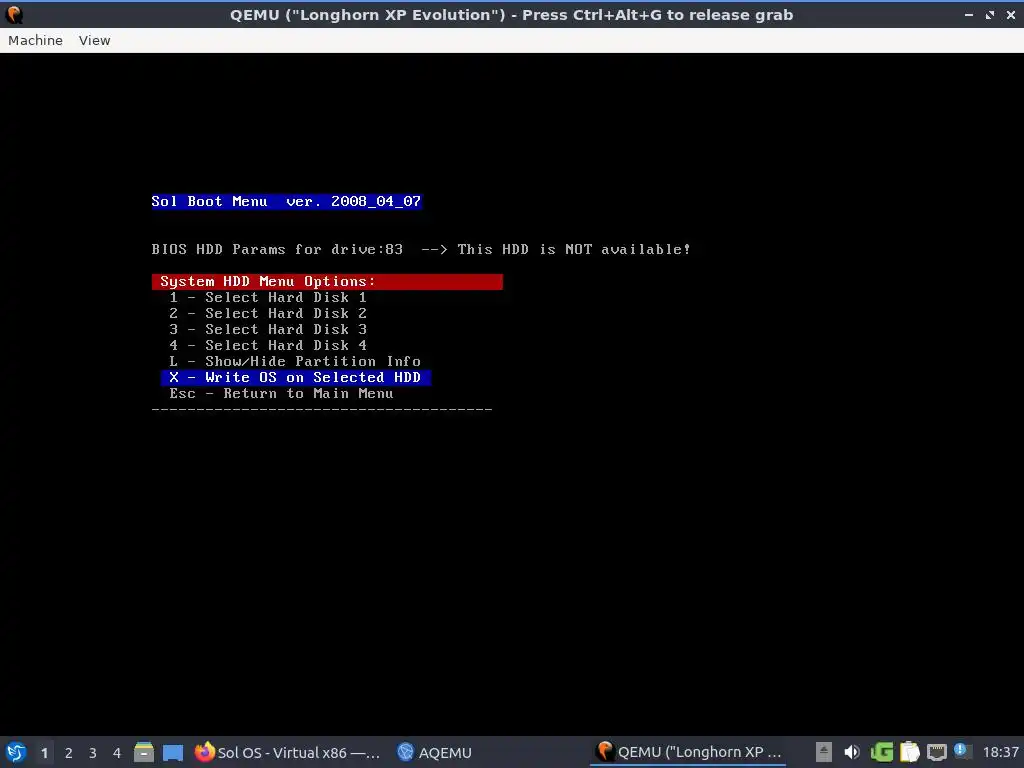Click the QEMU logo in title bar

click(x=14, y=14)
